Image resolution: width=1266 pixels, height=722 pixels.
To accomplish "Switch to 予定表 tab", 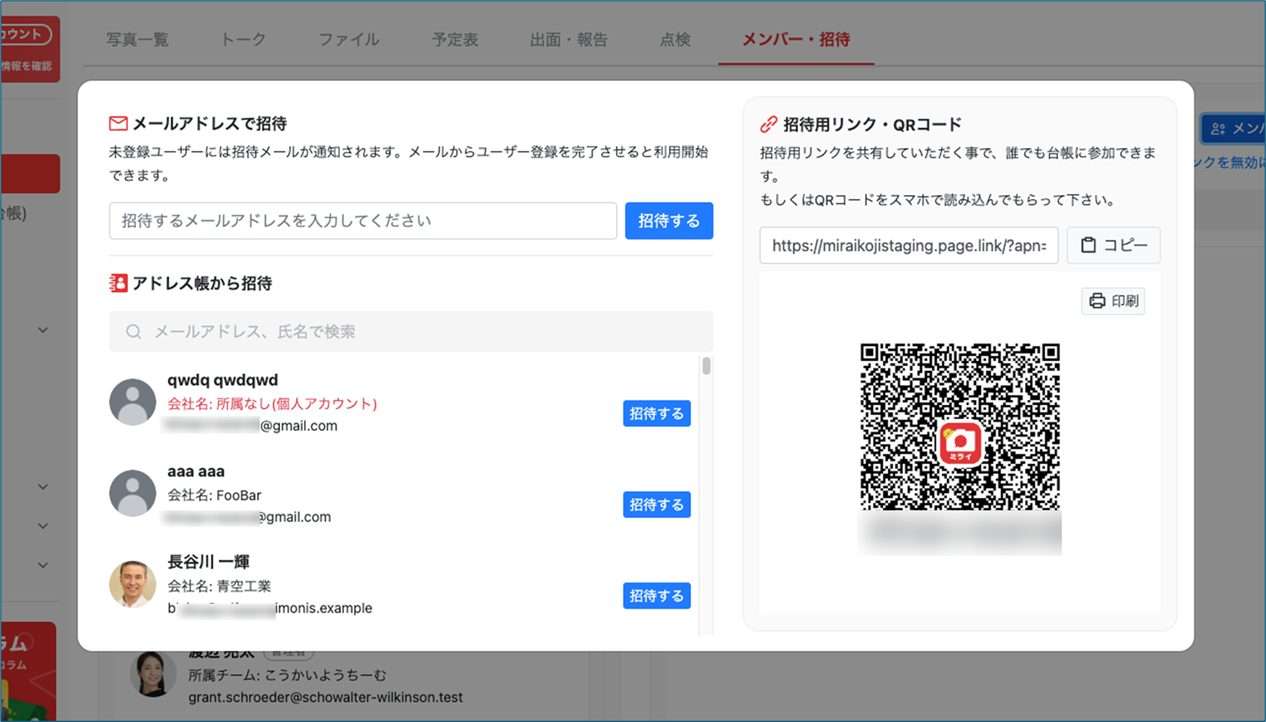I will pos(455,40).
